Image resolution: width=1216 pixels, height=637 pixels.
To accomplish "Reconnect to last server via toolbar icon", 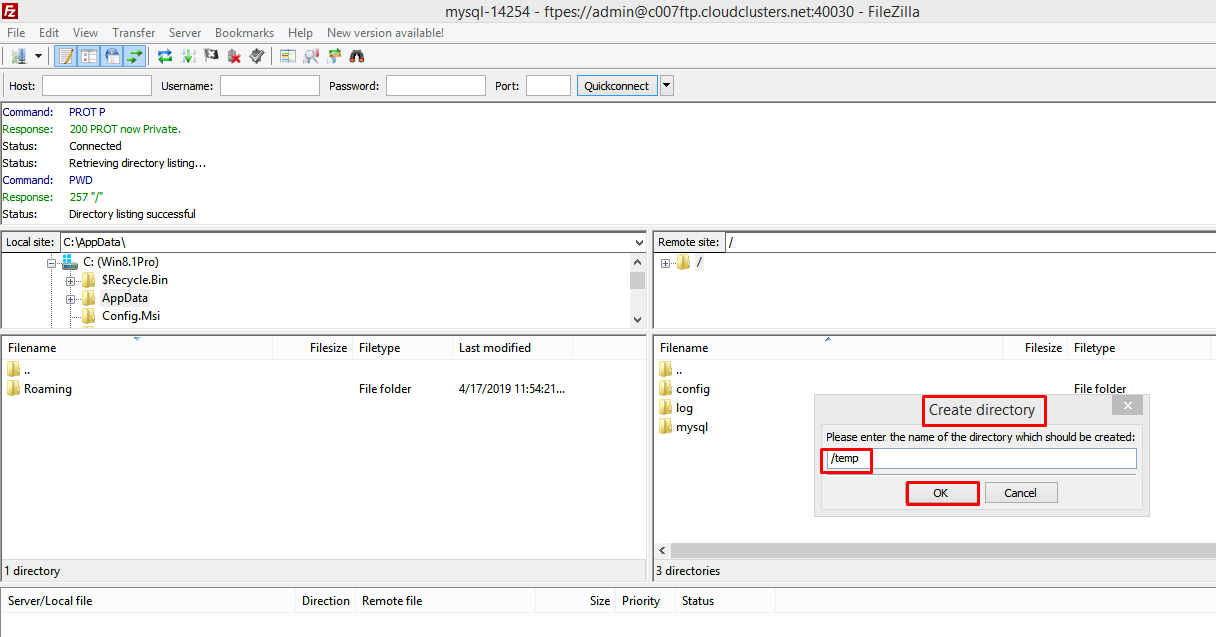I will tap(257, 56).
